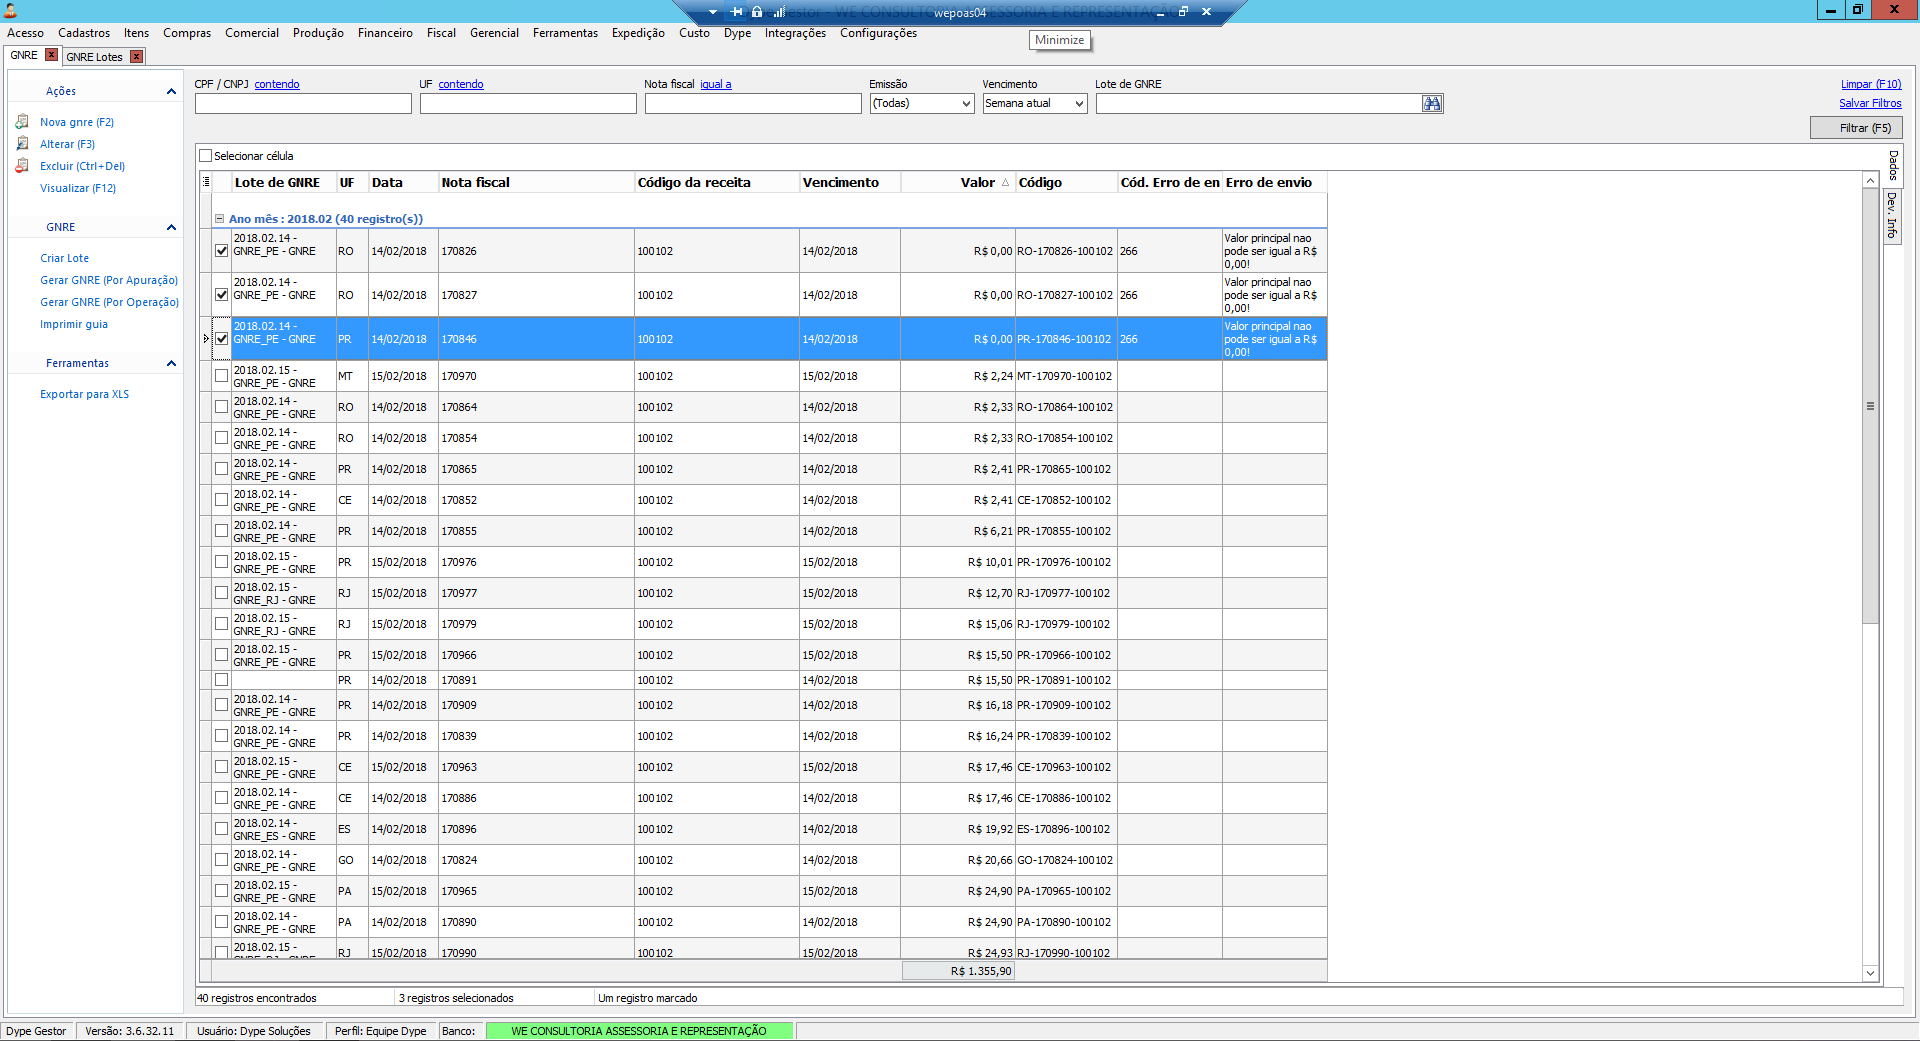The height and width of the screenshot is (1041, 1920).
Task: Focus the UF filter input field
Action: click(528, 104)
